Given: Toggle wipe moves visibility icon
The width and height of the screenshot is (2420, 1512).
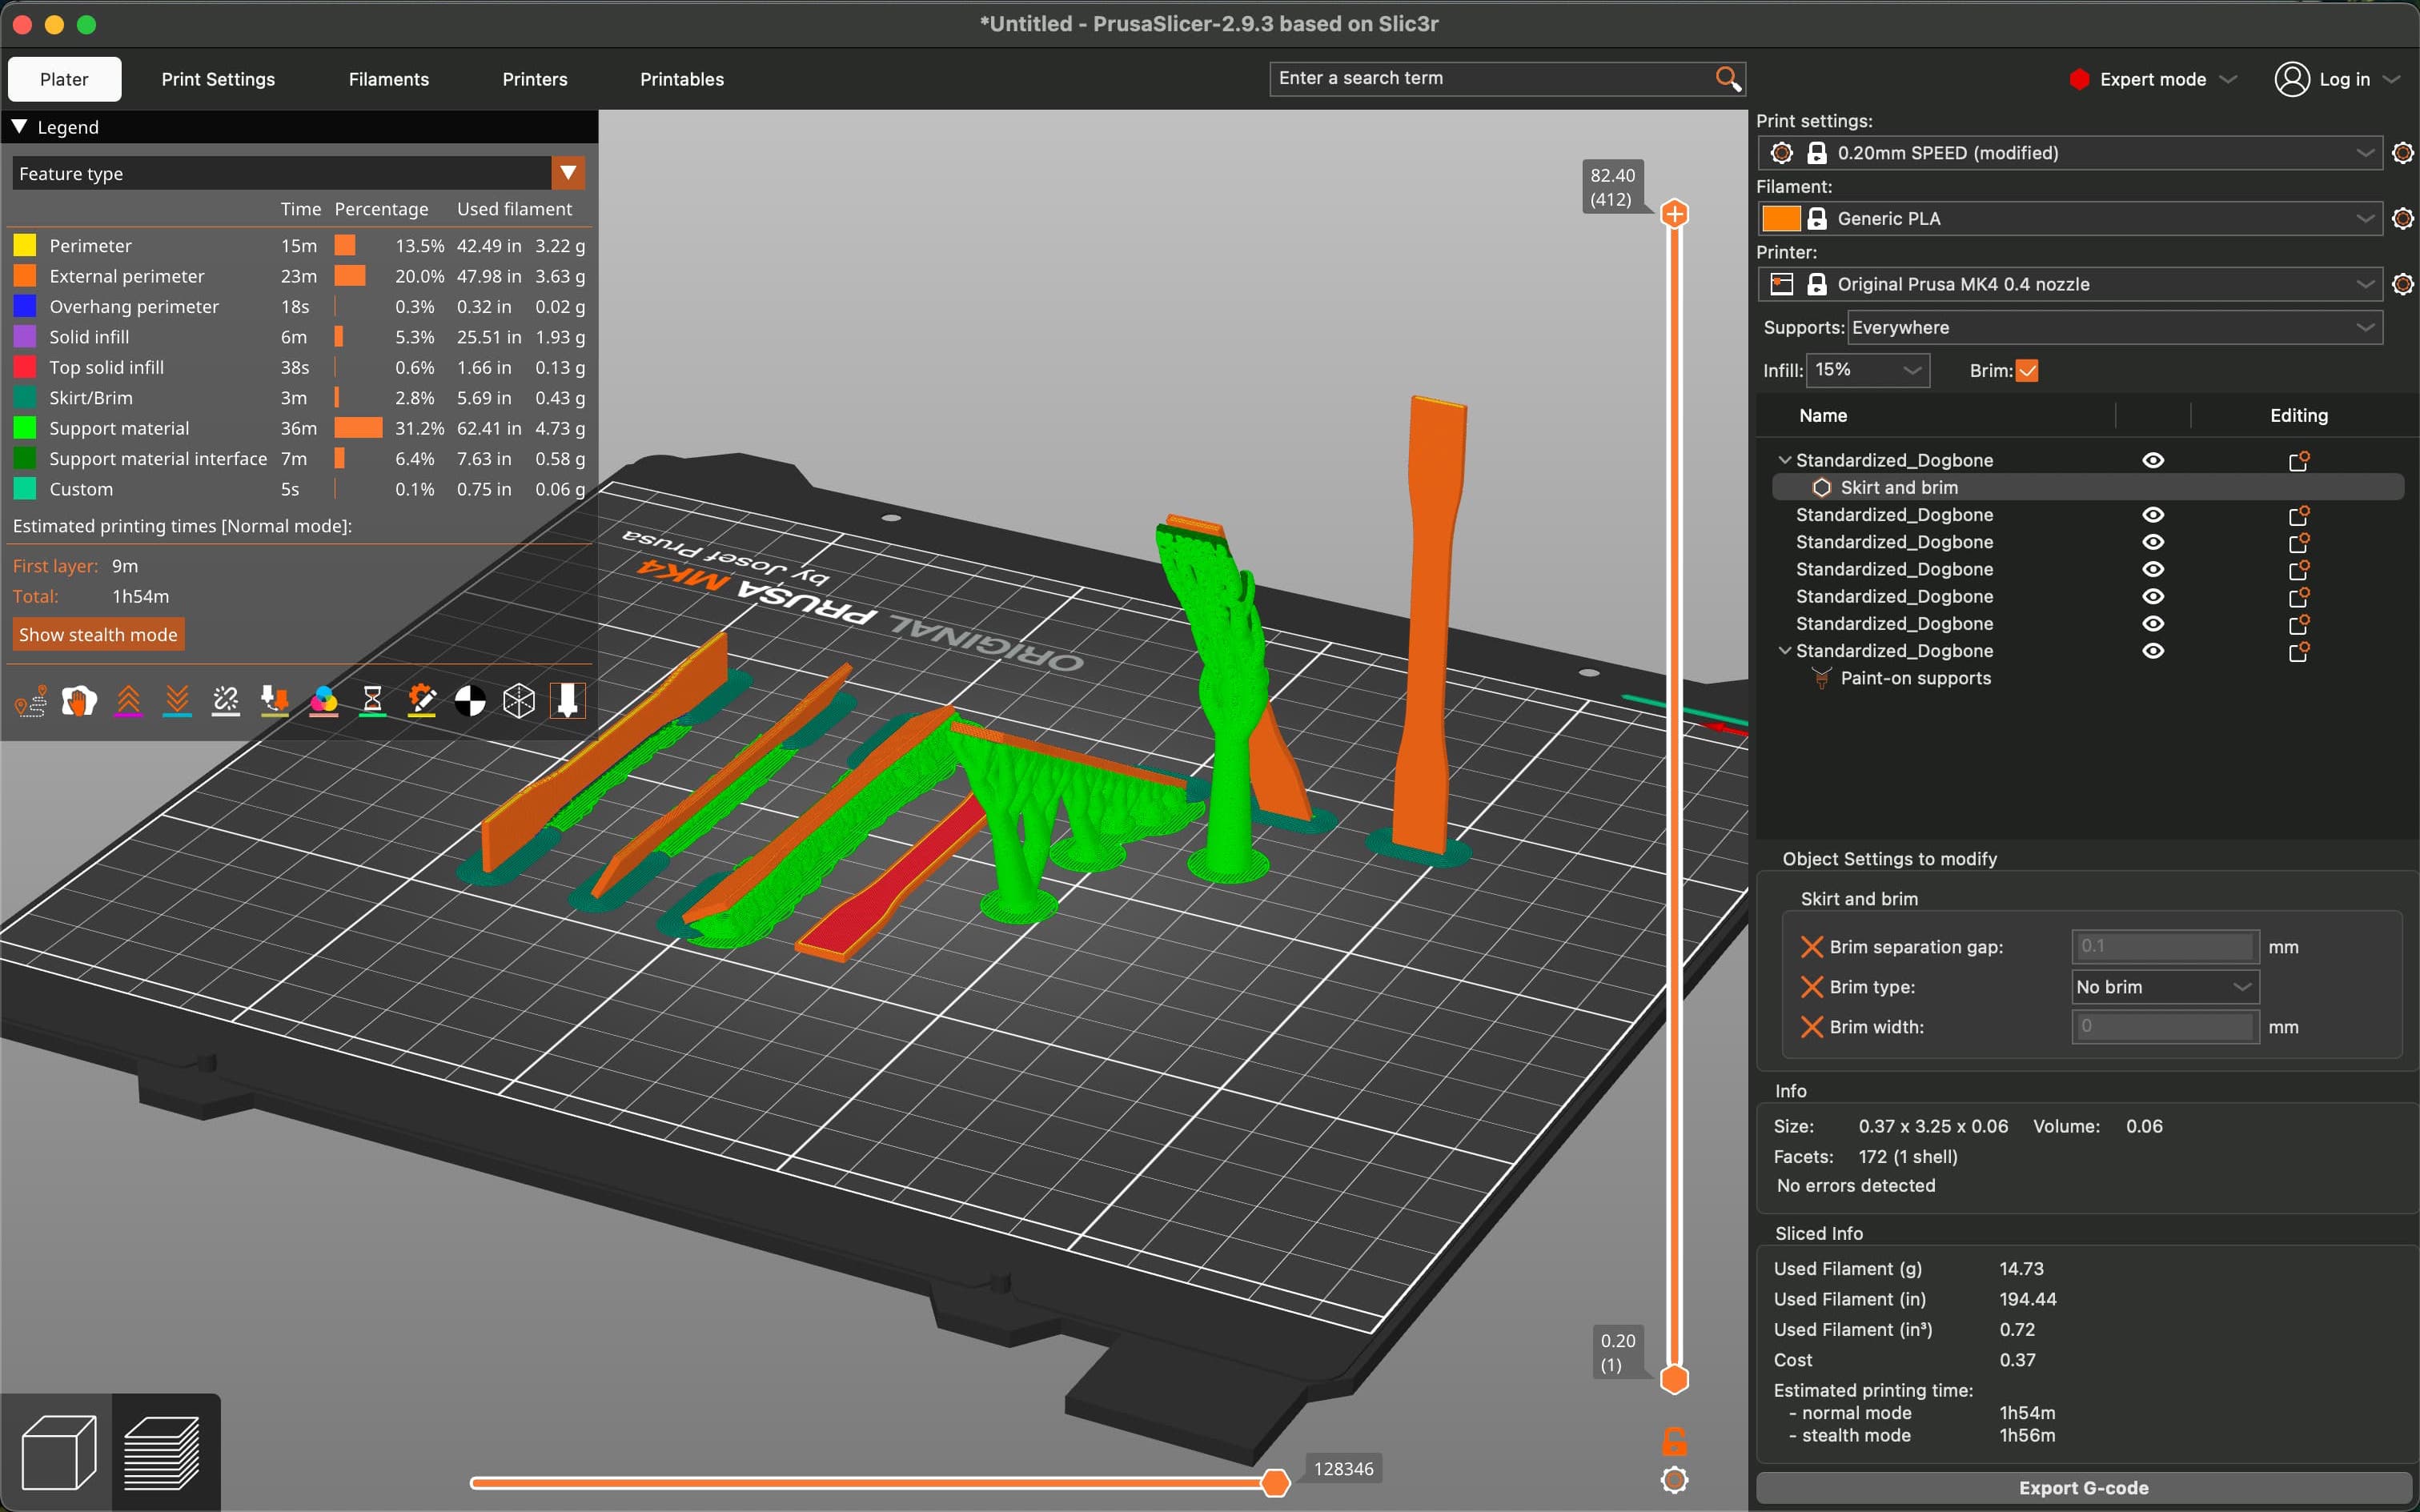Looking at the screenshot, I should (79, 701).
